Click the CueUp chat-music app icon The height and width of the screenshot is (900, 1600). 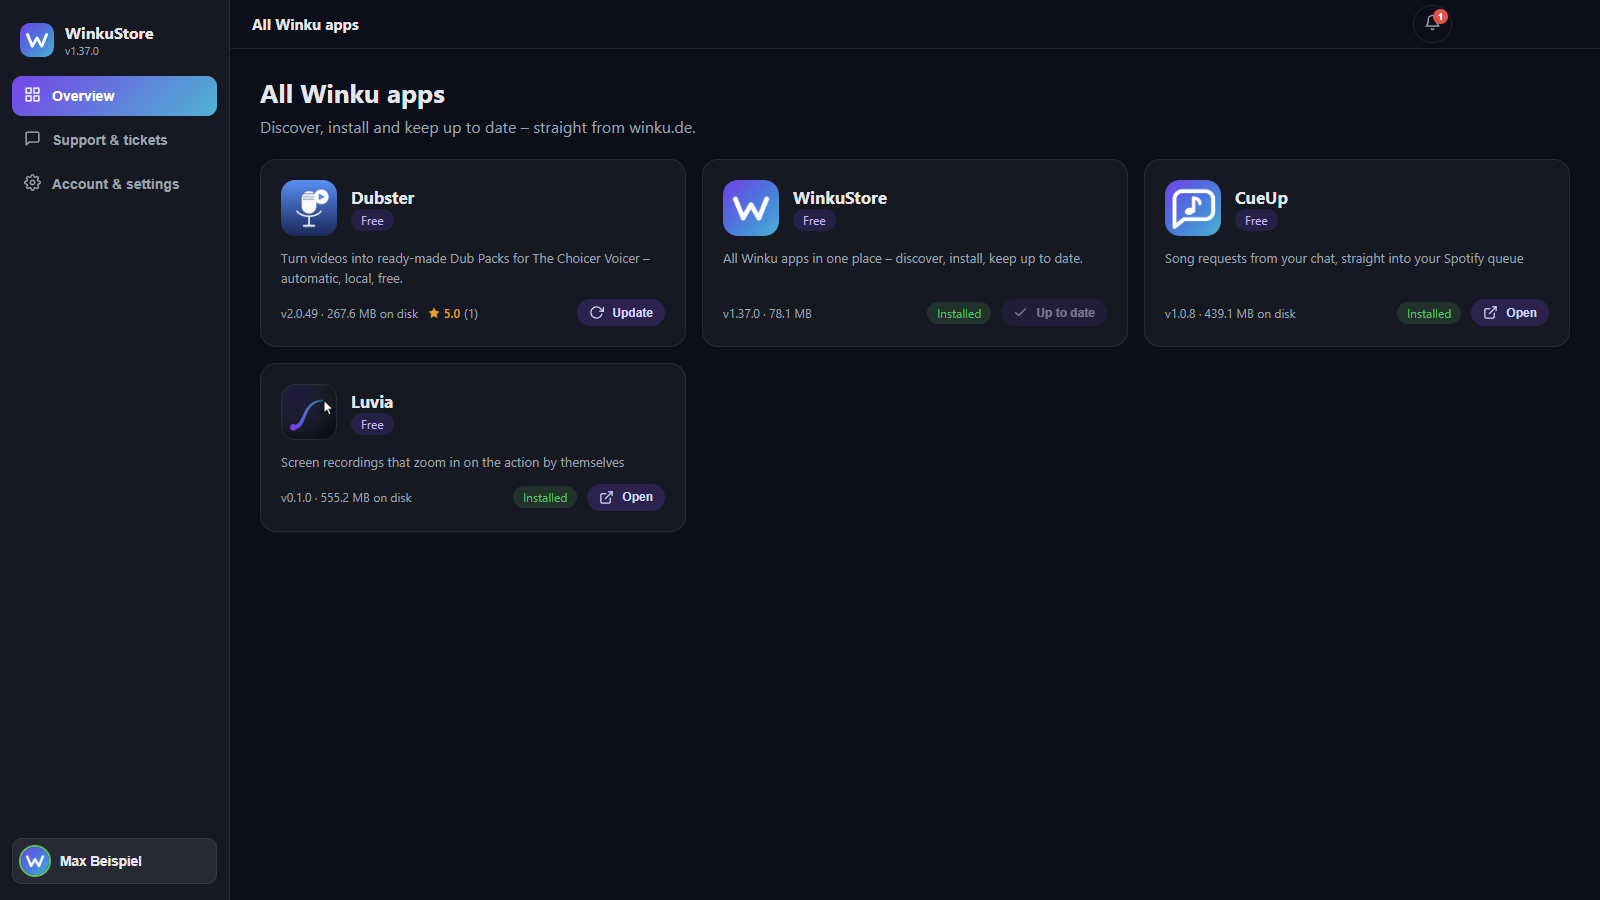coord(1193,208)
